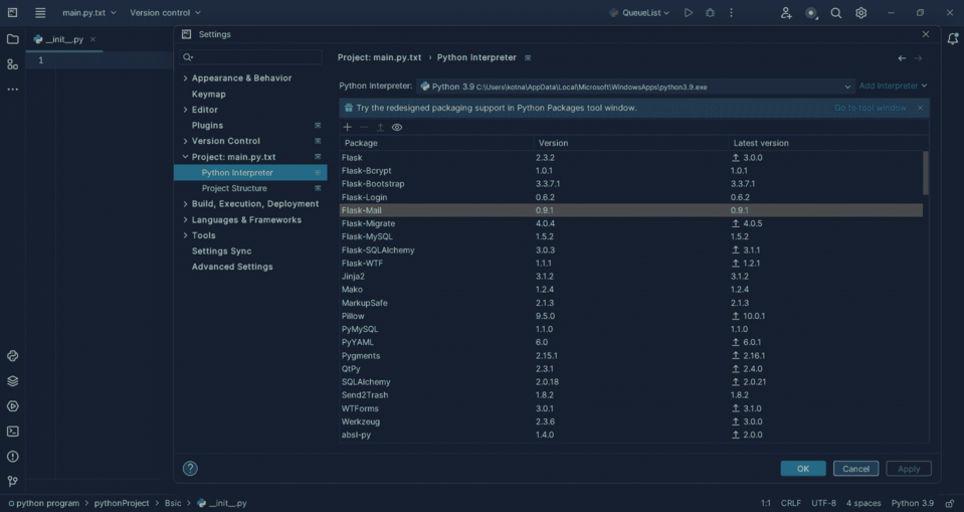Click the packages list vertical scrollbar
Image resolution: width=964 pixels, height=512 pixels.
[926, 173]
